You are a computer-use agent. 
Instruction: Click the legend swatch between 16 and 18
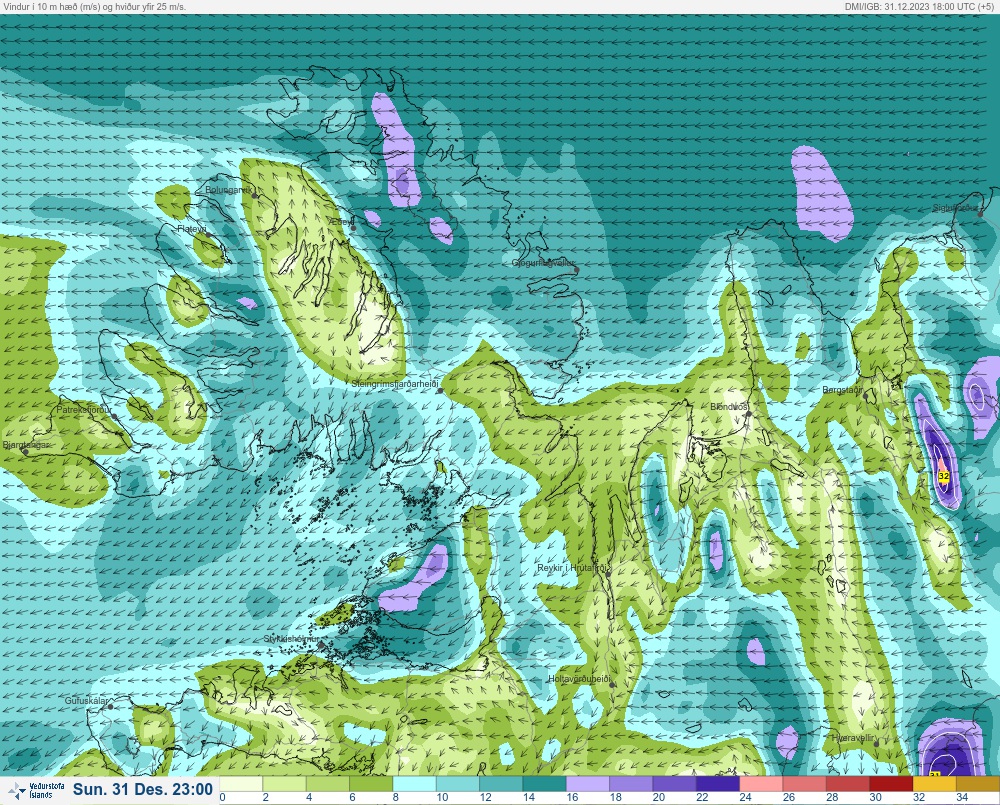[588, 783]
